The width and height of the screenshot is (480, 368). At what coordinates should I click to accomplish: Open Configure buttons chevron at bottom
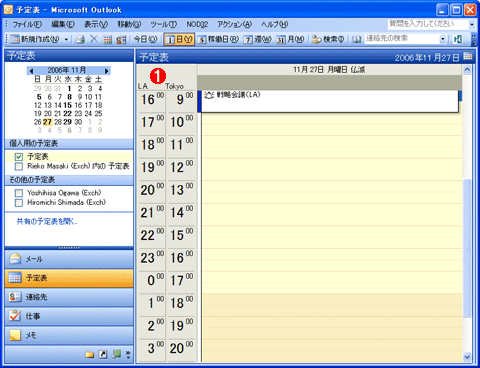(128, 355)
